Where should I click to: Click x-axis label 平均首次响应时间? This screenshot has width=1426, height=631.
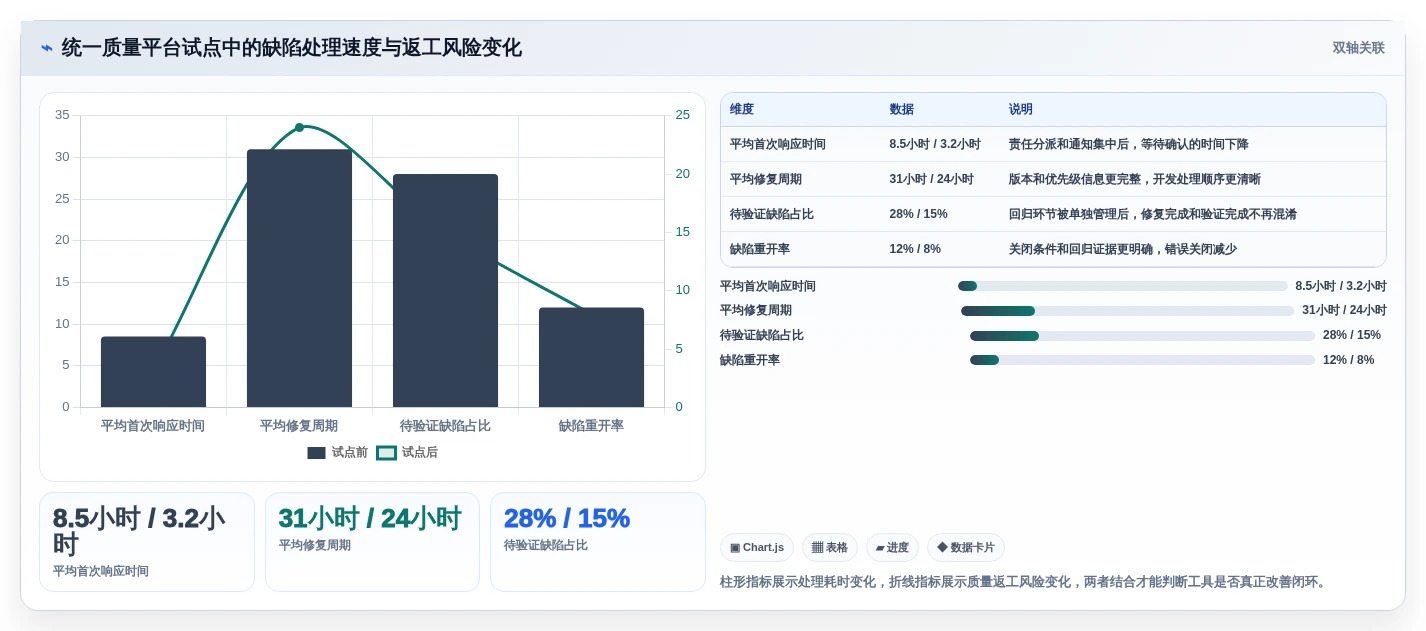[153, 426]
